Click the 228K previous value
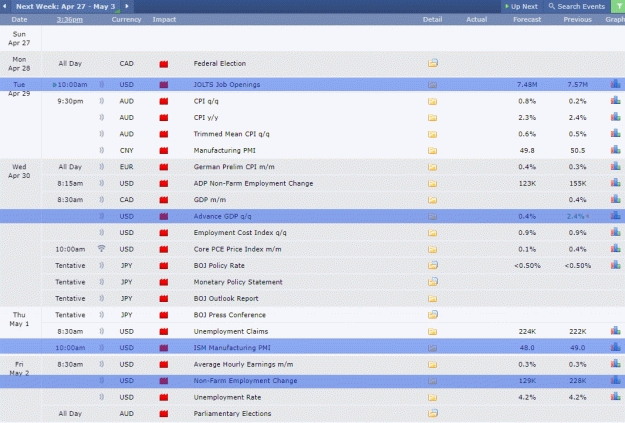 (x=578, y=381)
